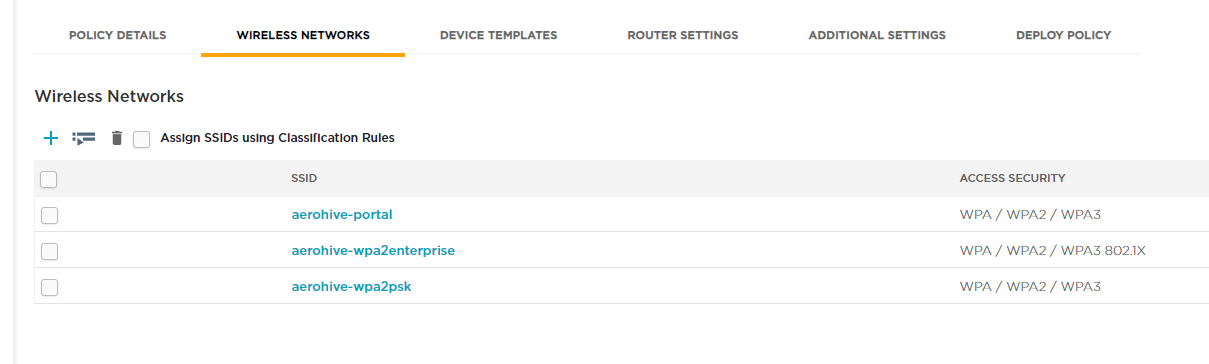Mark the aerohive-wpa2psk row checkbox
This screenshot has height=364, width=1209.
point(49,287)
